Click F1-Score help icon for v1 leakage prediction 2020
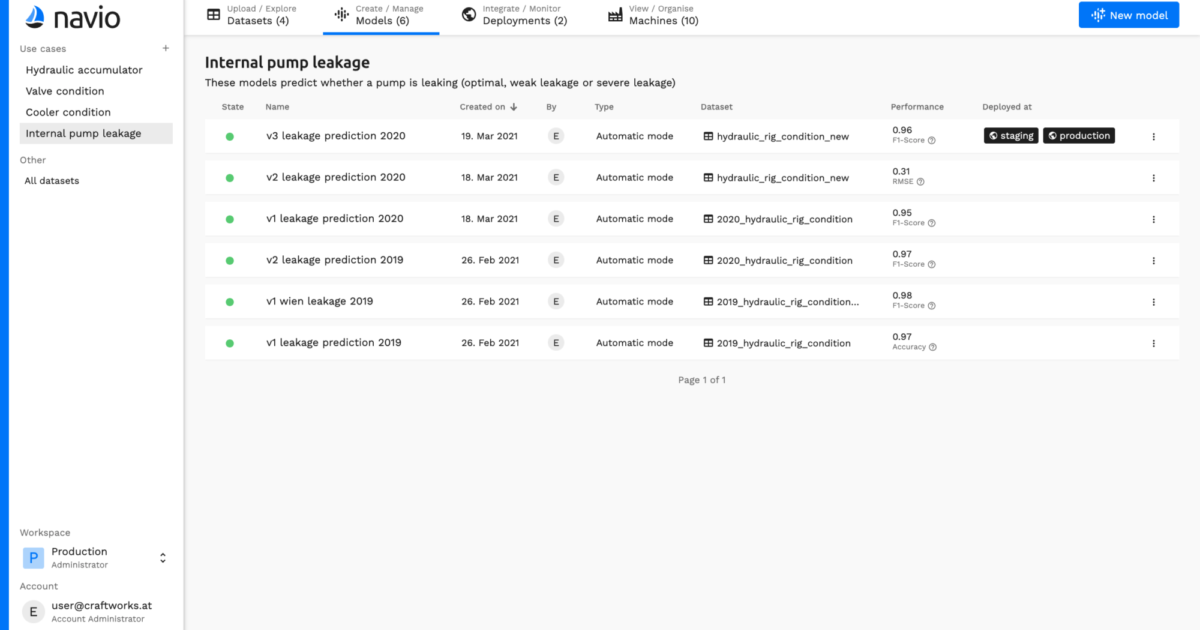1200x630 pixels. (x=932, y=223)
